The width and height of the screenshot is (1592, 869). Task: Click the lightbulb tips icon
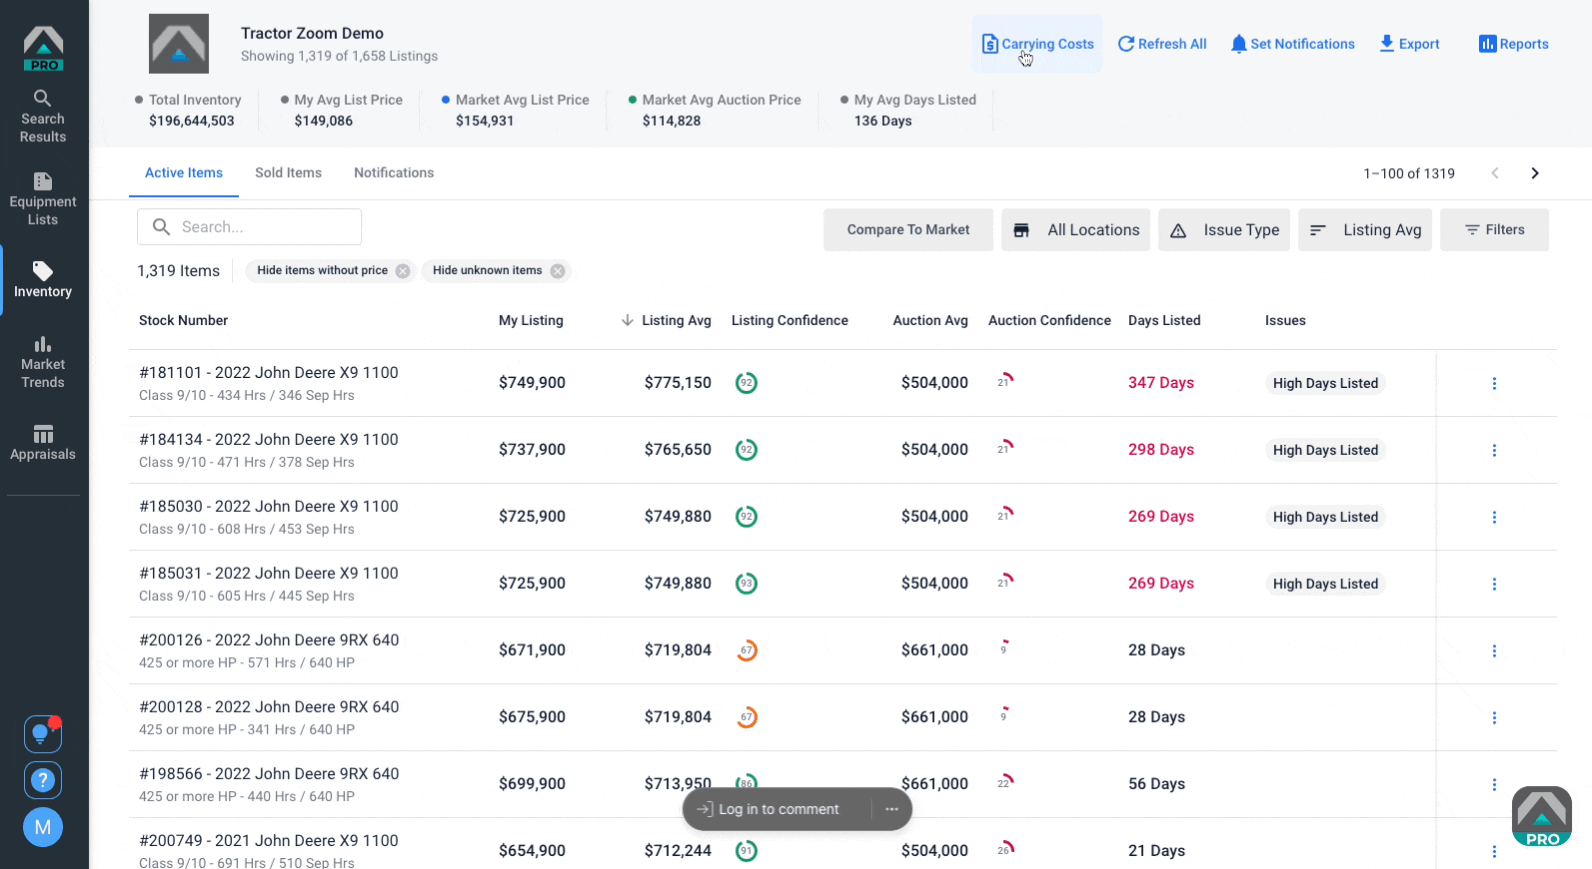pos(43,734)
